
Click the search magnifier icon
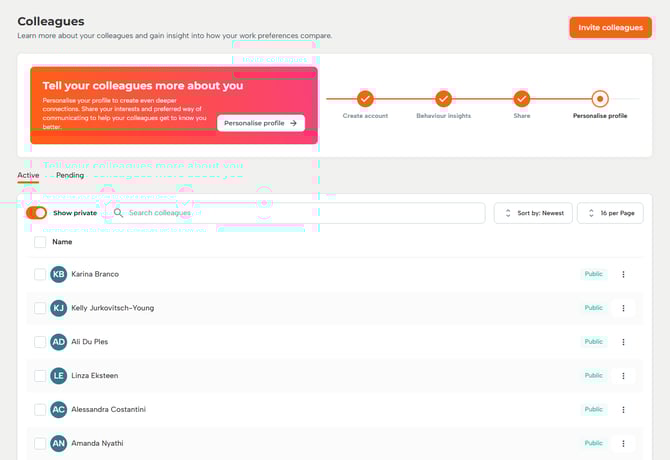[x=118, y=213]
